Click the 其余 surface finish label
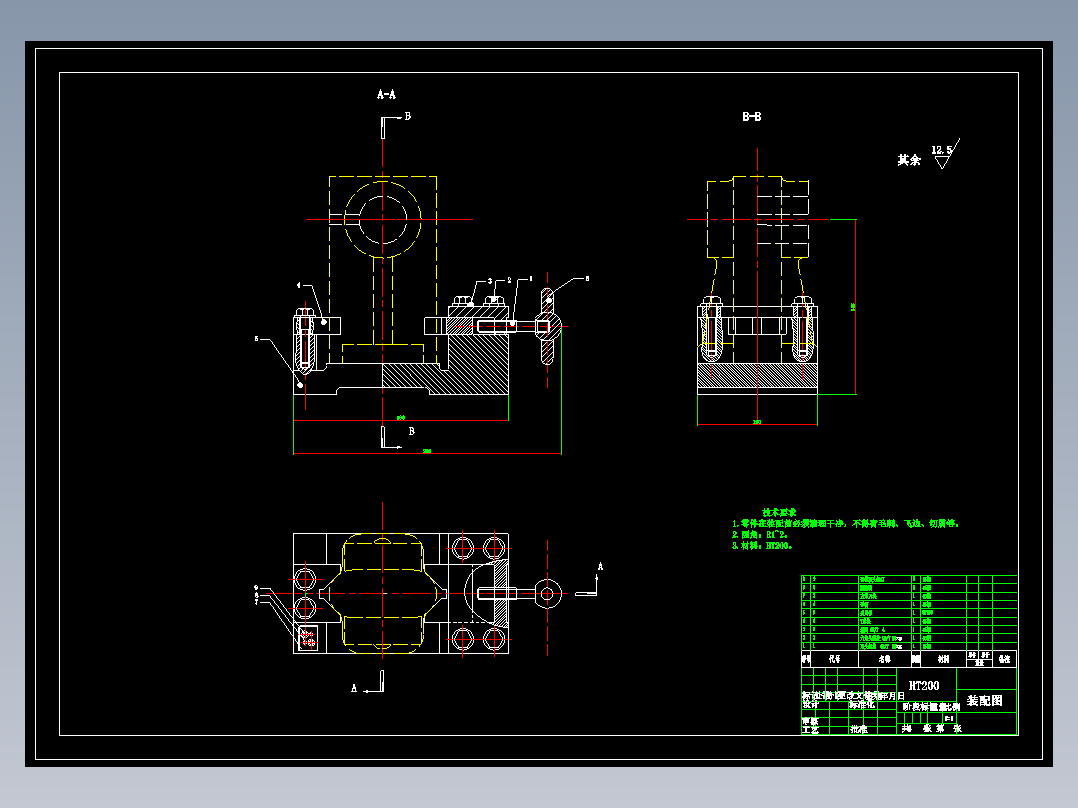Viewport: 1078px width, 808px height. pos(909,160)
